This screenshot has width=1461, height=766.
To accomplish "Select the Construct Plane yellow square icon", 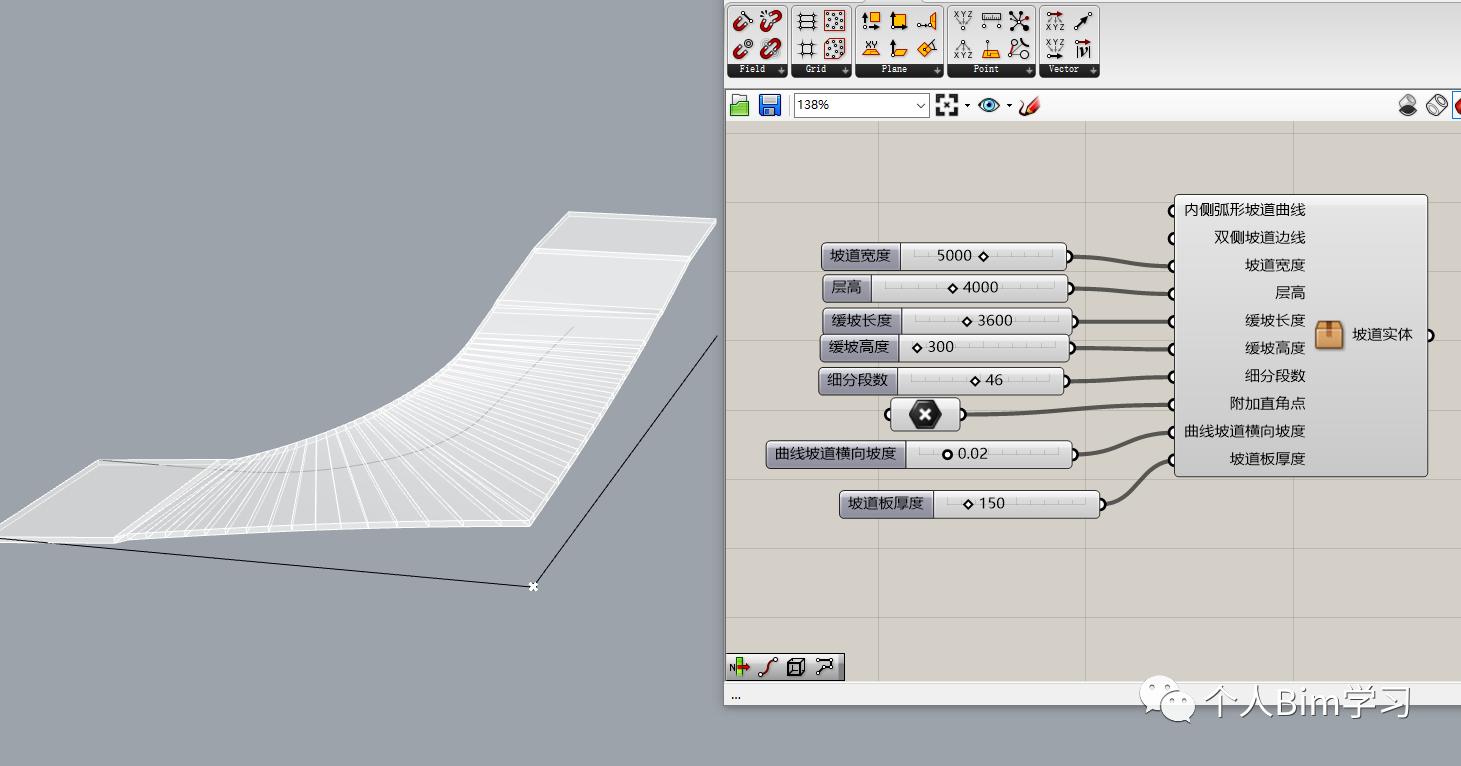I will click(899, 20).
